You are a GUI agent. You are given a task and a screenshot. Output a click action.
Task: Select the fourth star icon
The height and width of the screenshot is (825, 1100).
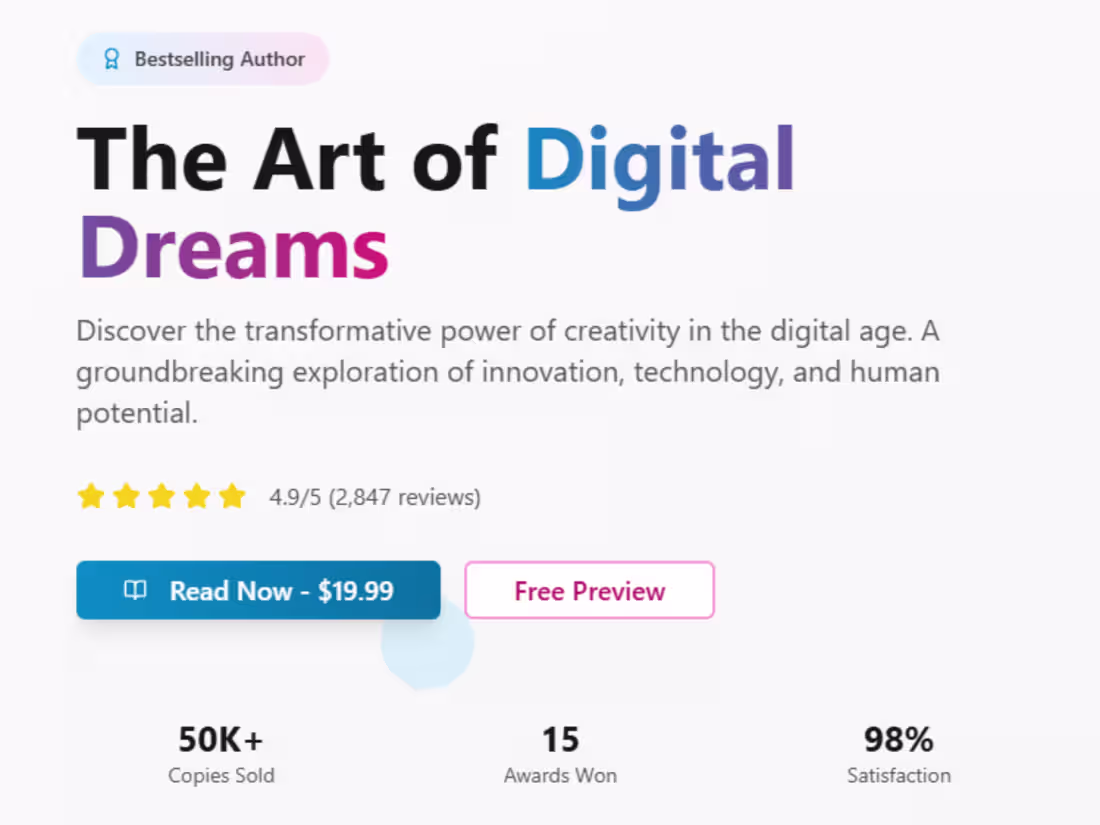coord(196,495)
